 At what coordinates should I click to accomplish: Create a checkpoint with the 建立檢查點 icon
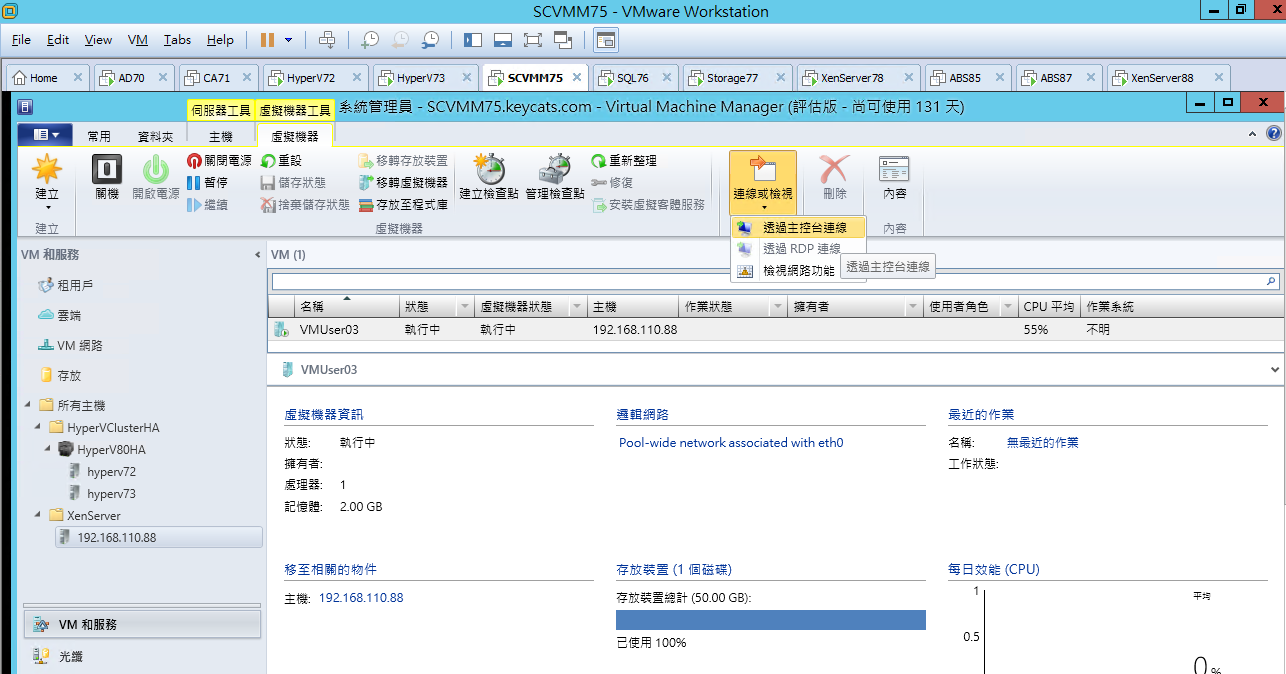click(489, 168)
